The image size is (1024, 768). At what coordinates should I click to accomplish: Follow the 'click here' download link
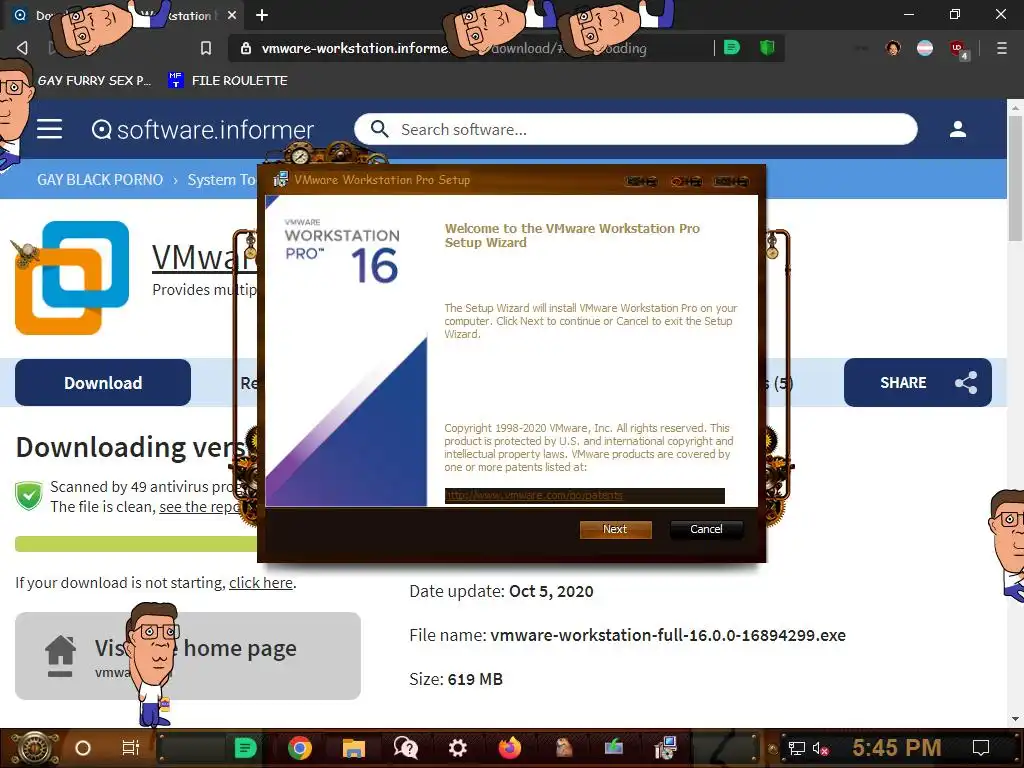coord(261,583)
